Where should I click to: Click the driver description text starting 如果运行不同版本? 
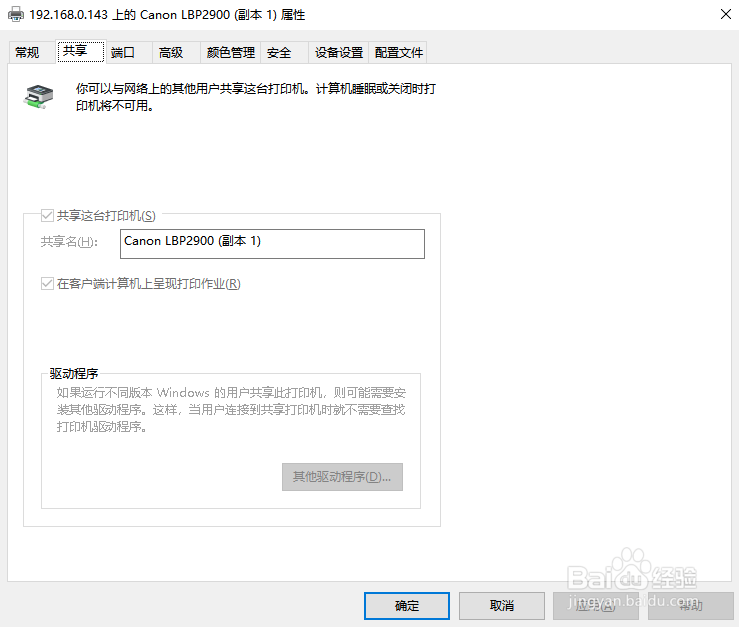point(231,410)
